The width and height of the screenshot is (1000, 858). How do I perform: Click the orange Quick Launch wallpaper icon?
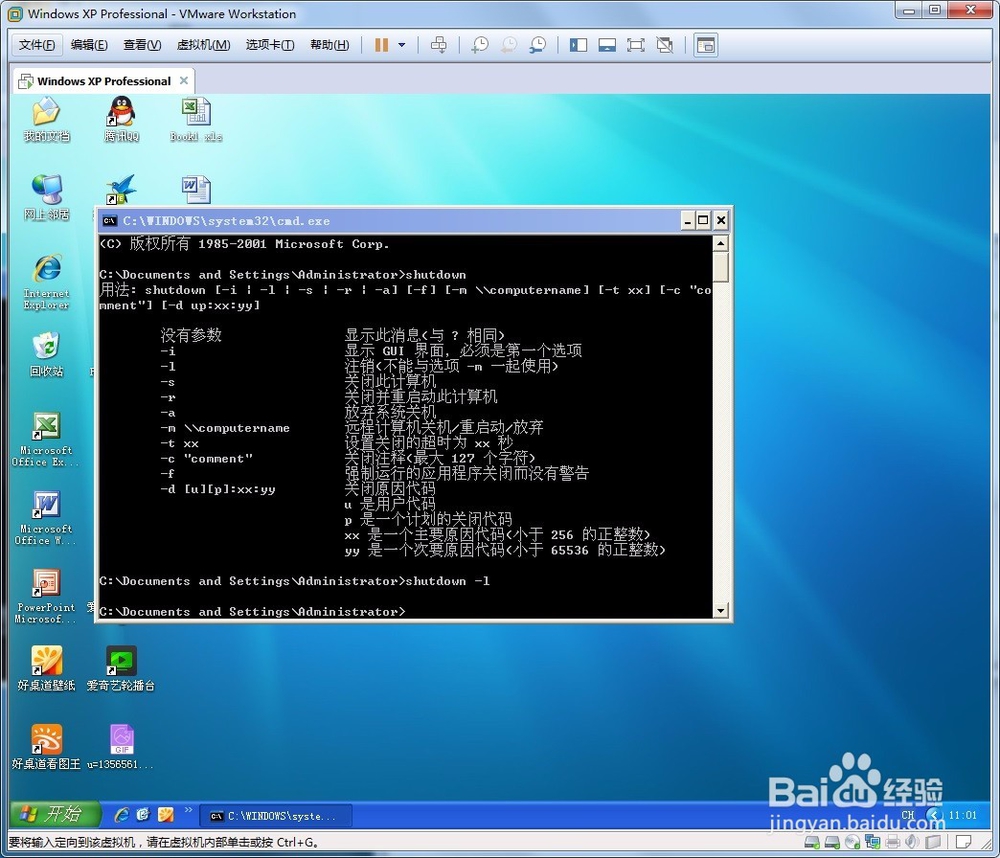pyautogui.click(x=165, y=815)
